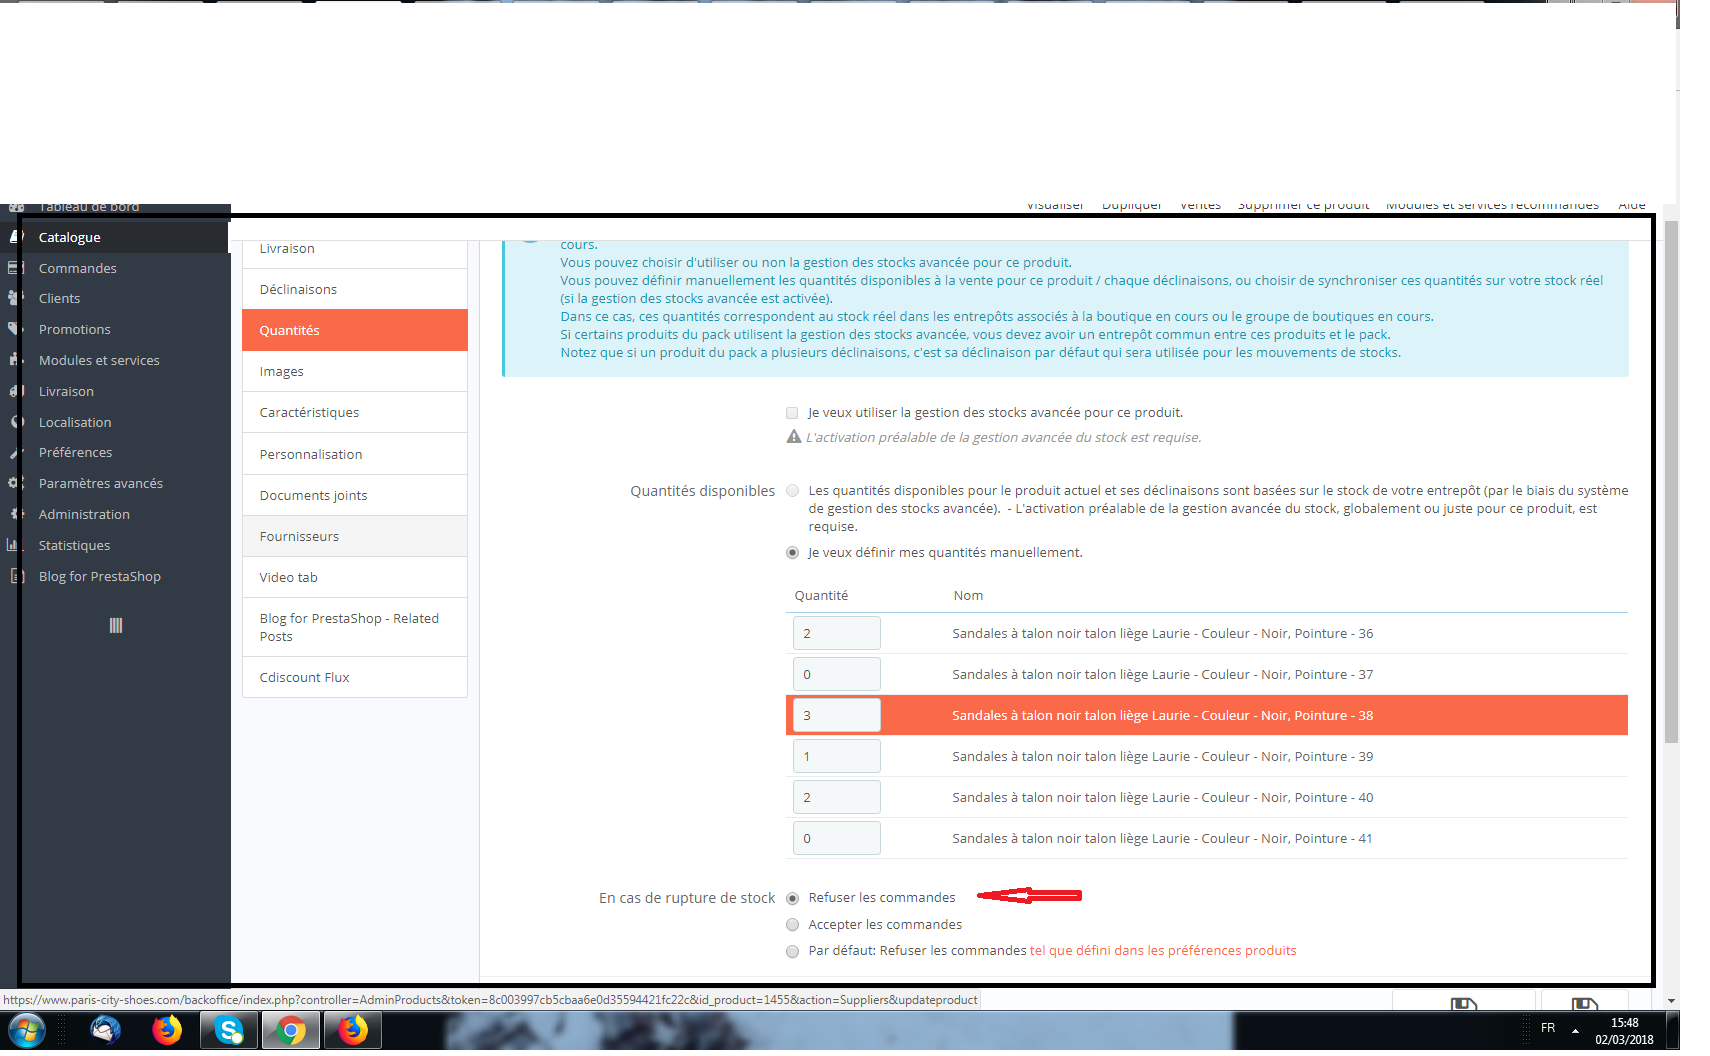Viewport: 1710px width, 1056px height.
Task: Open the Video tab entry
Action: click(355, 577)
